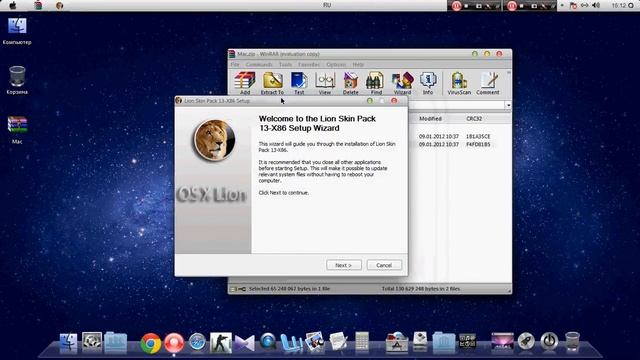This screenshot has width=640, height=360.
Task: Click the Test archive icon in WinRAR
Action: pos(299,83)
